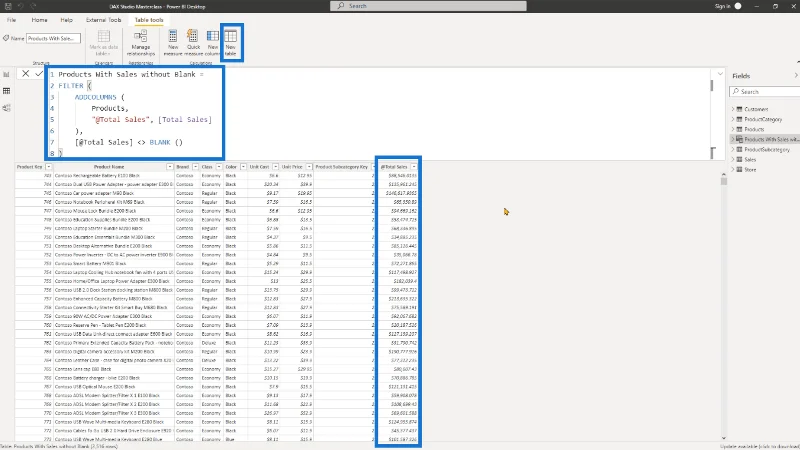Screen dimensions: 800x450
Task: Open @Total Sales column filter dropdown
Action: [414, 167]
